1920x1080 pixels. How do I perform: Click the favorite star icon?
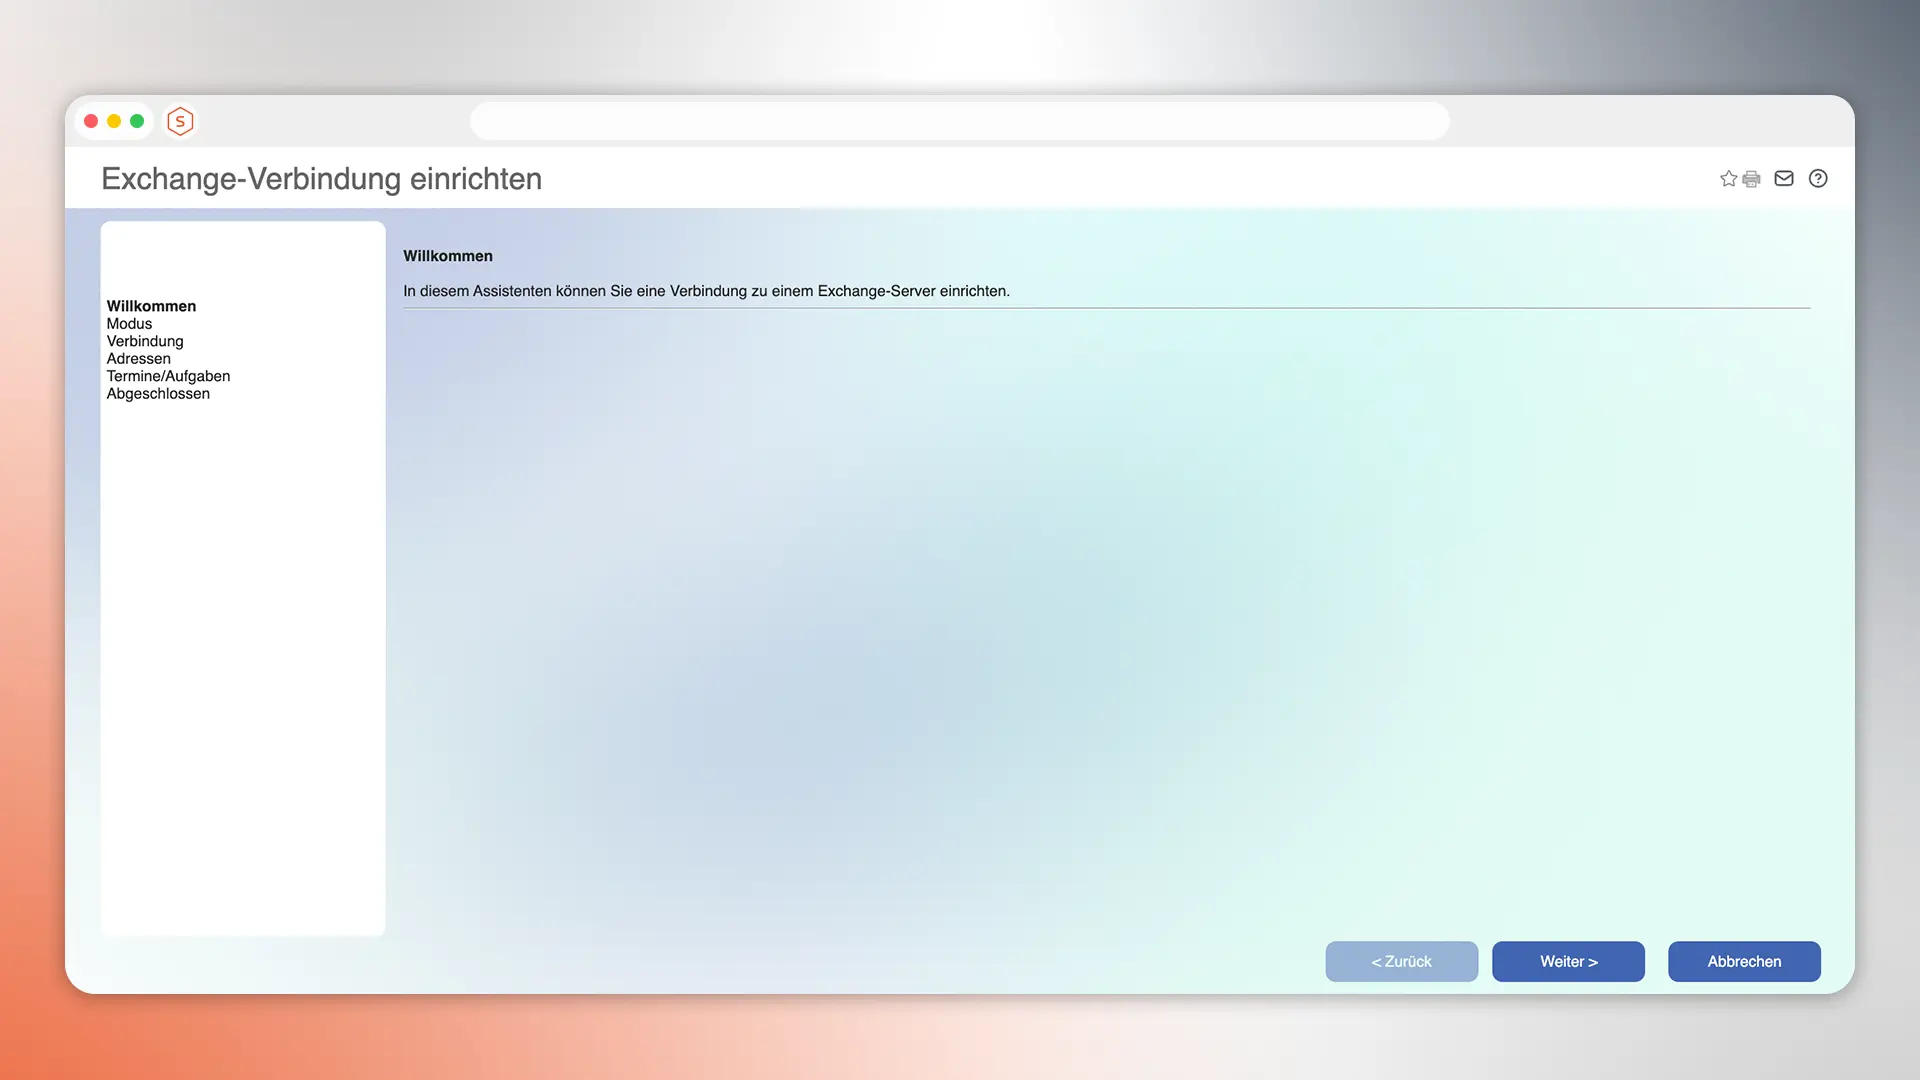[1727, 178]
